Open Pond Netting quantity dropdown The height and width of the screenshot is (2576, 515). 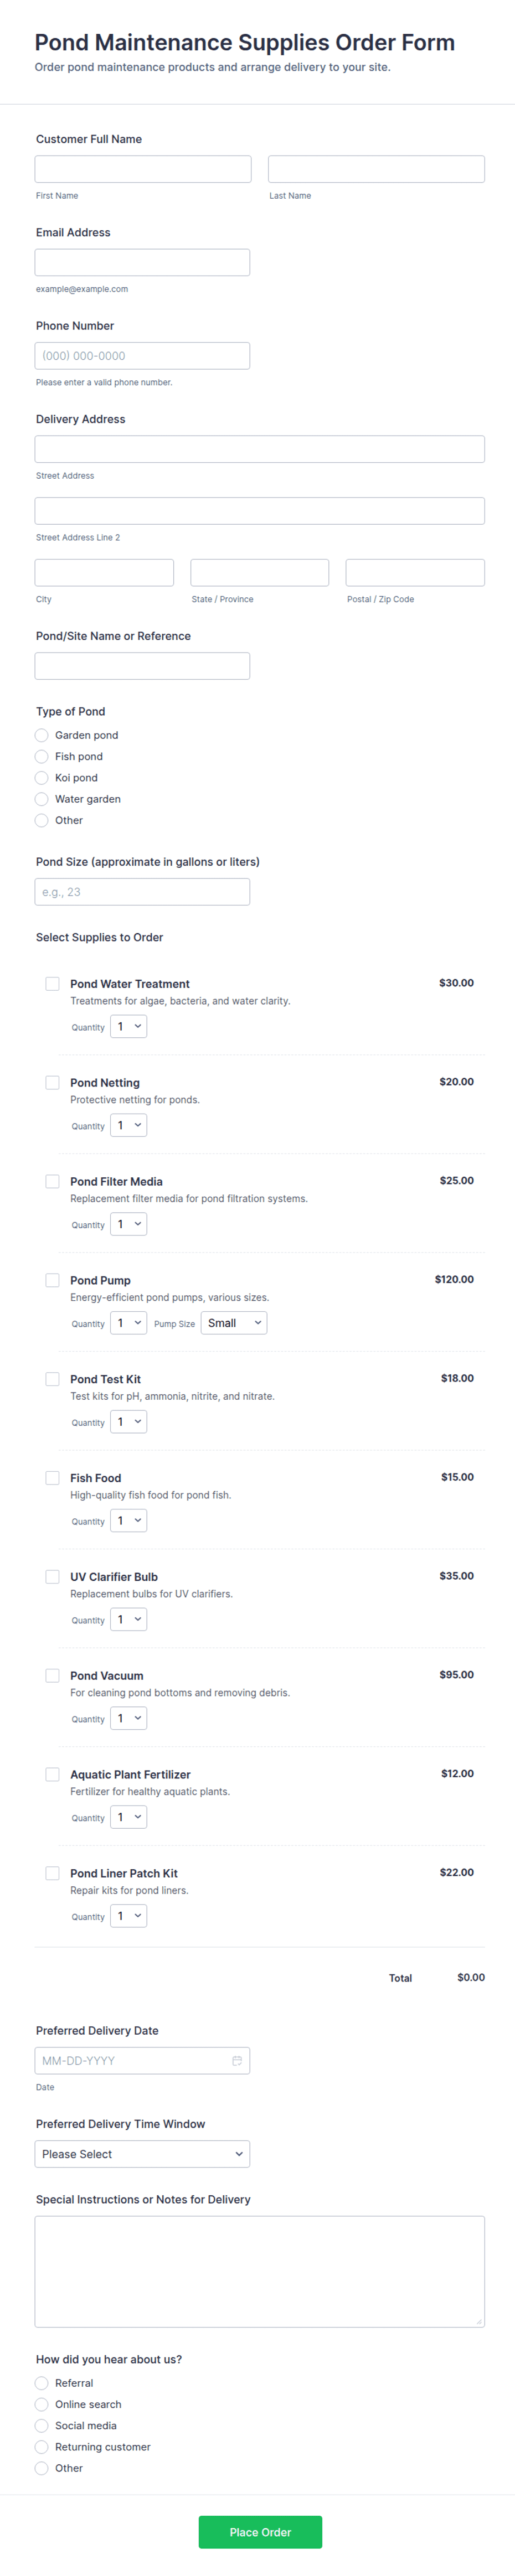pos(129,1125)
